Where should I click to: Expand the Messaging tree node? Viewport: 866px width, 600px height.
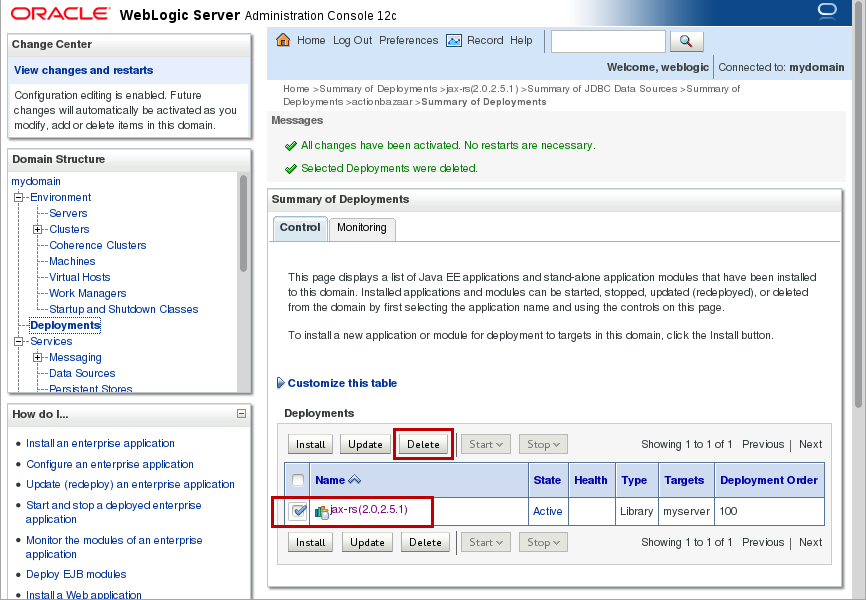click(x=38, y=357)
